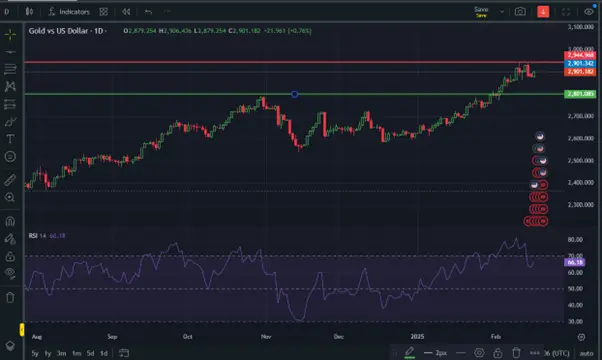The height and width of the screenshot is (360, 602).
Task: Open the object tree layers icon
Action: pyautogui.click(x=10, y=345)
